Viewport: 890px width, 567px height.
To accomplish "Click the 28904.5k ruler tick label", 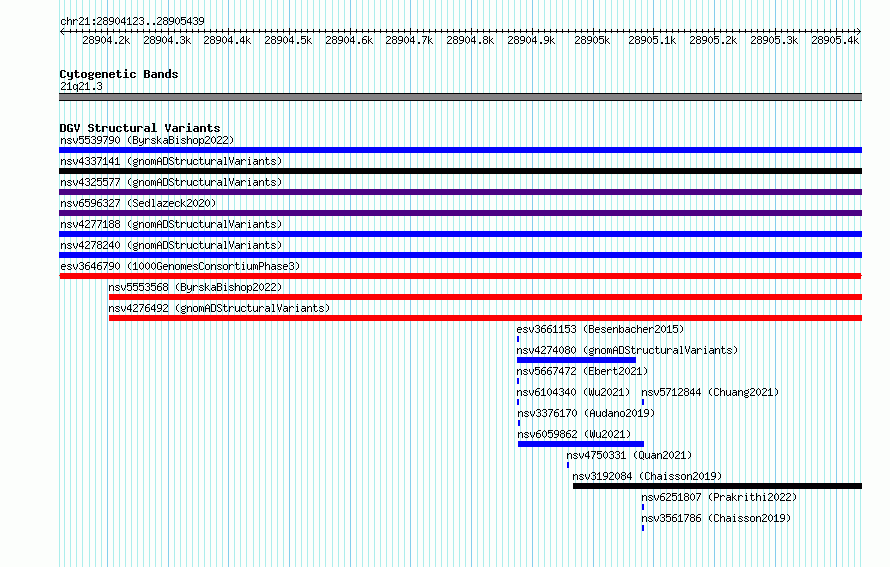I will 288,40.
